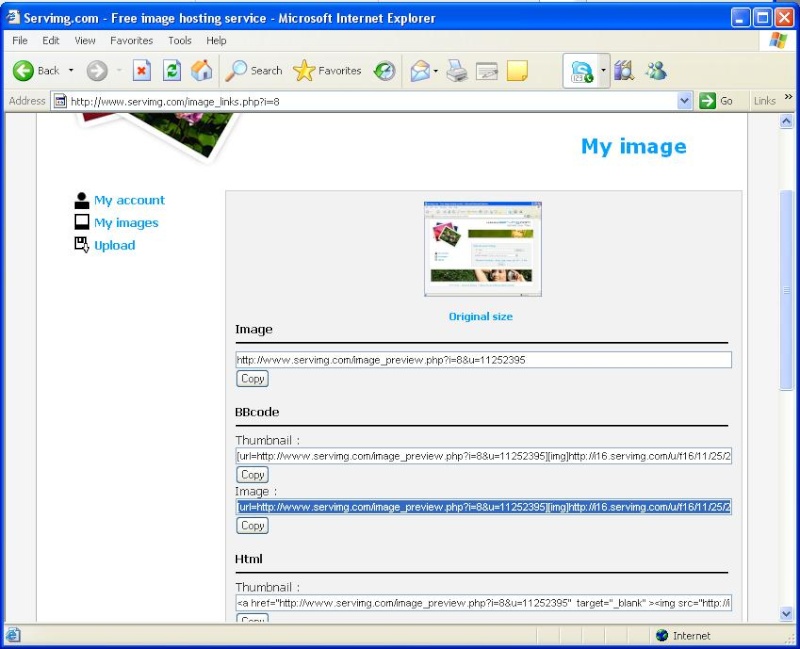Print the page with printer icon
800x649 pixels.
457,70
